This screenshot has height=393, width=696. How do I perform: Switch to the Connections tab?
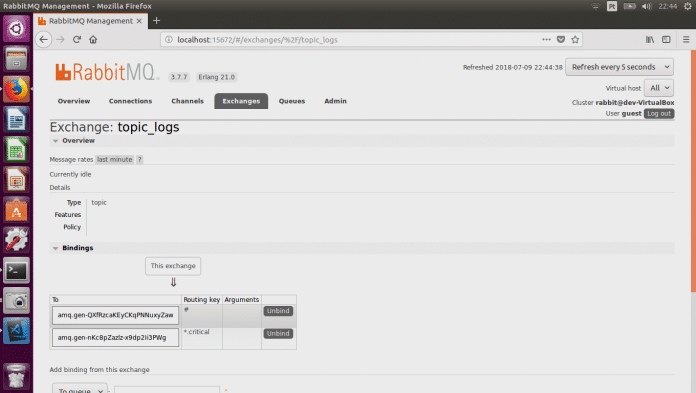[x=130, y=101]
